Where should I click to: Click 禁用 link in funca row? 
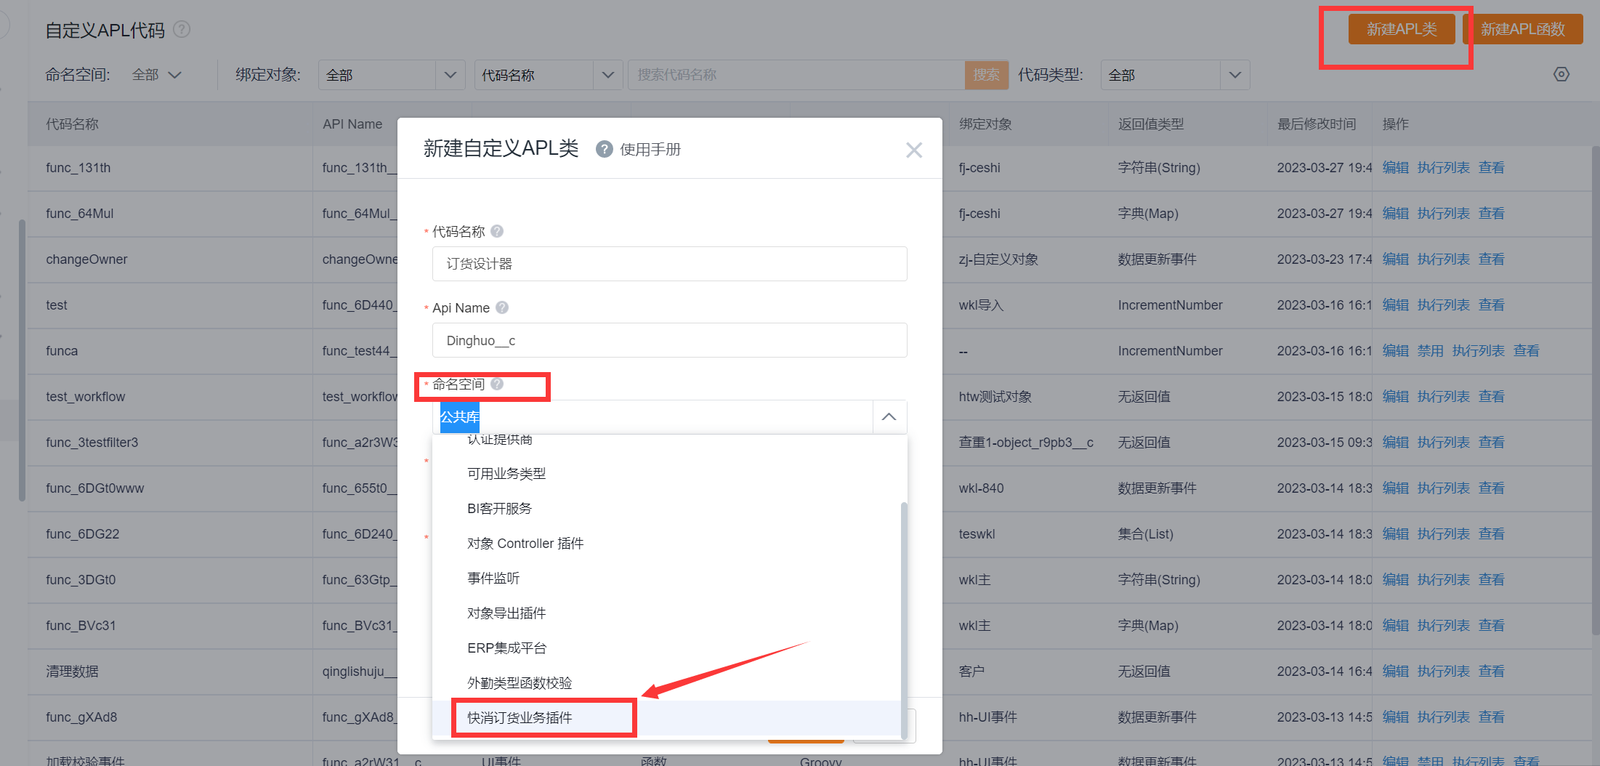(1430, 351)
